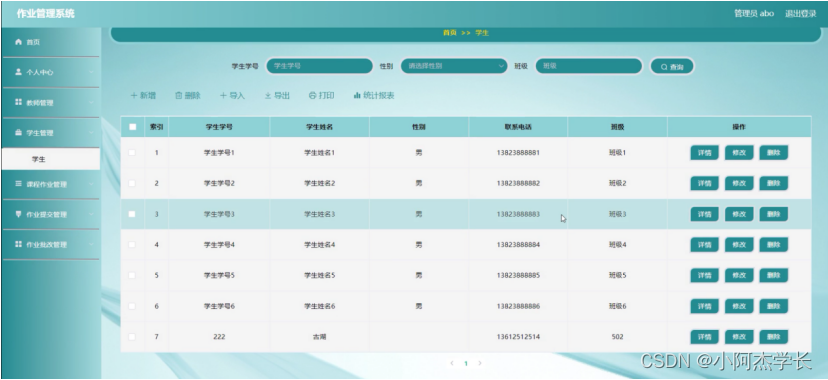Click 管理员 abo in header

tap(754, 14)
